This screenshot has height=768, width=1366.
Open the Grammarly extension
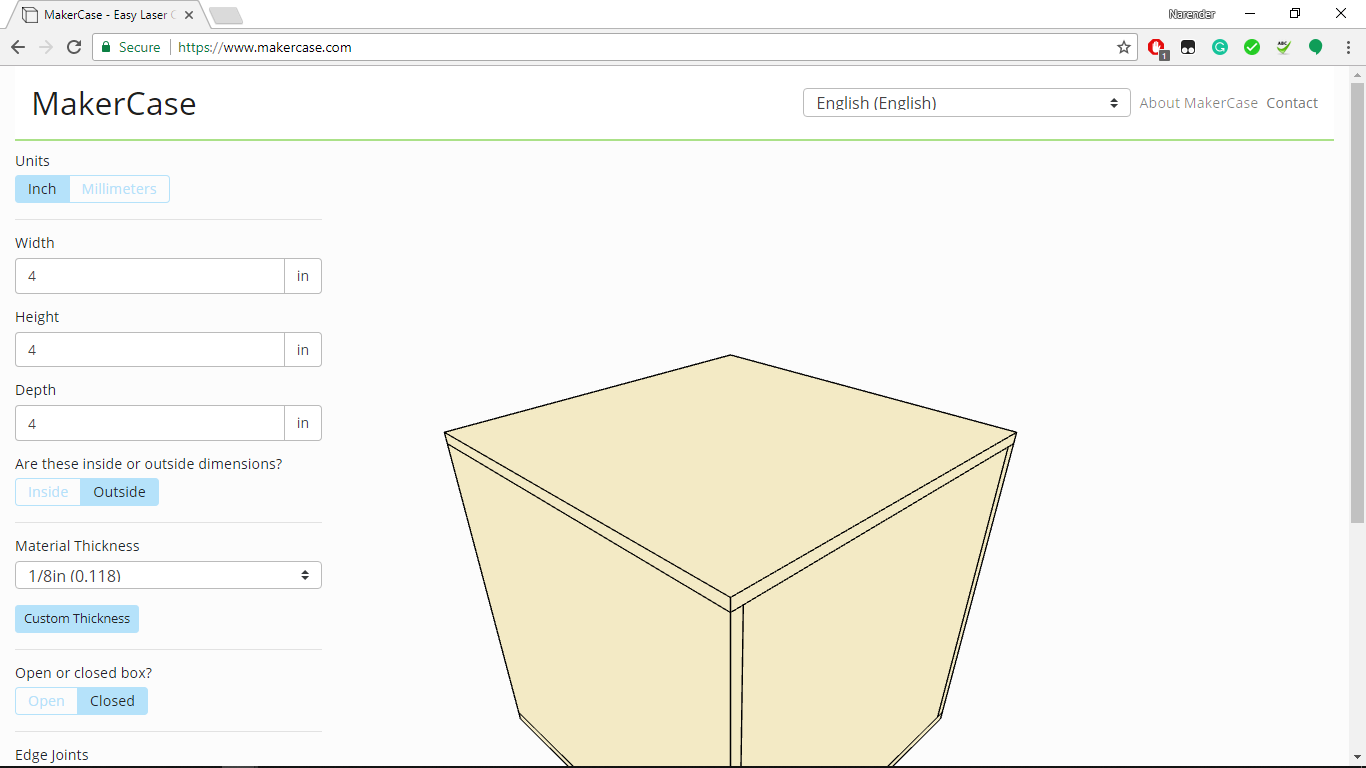[1220, 47]
